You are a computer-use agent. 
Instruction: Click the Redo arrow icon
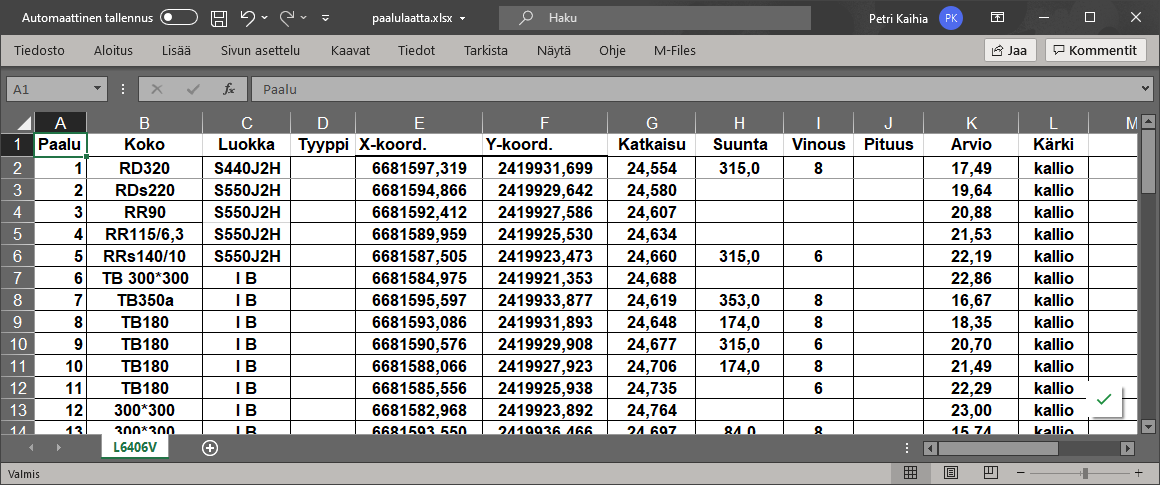[288, 17]
